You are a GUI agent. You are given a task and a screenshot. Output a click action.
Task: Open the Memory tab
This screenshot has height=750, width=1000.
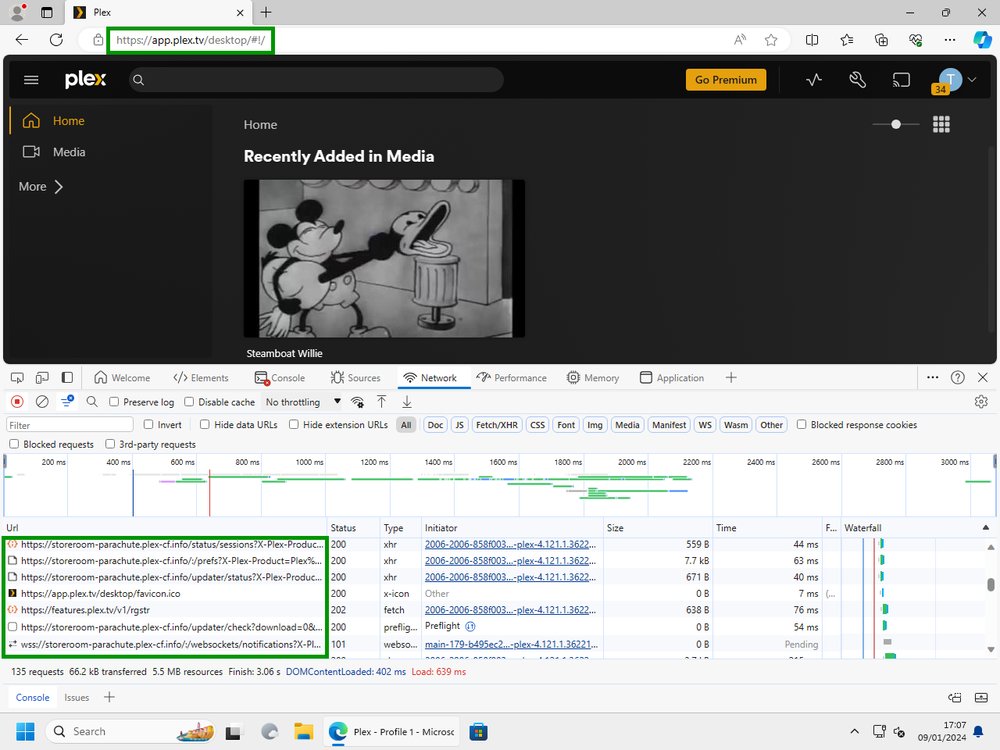(592, 378)
